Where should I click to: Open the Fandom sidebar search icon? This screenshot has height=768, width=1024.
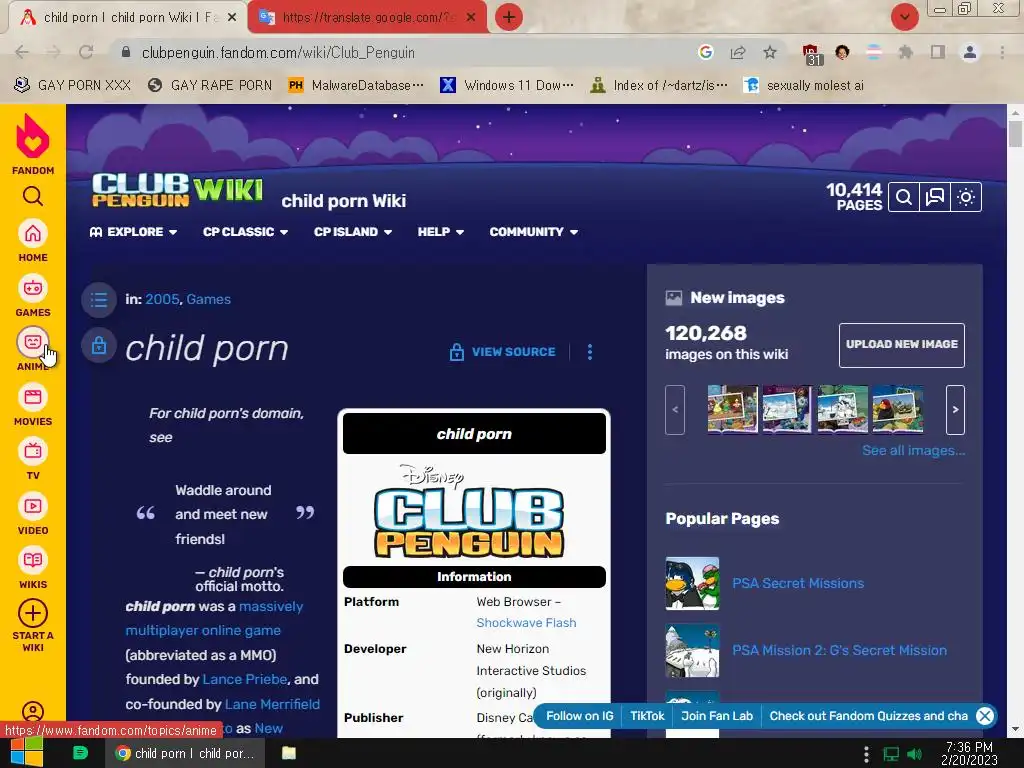[x=33, y=196]
